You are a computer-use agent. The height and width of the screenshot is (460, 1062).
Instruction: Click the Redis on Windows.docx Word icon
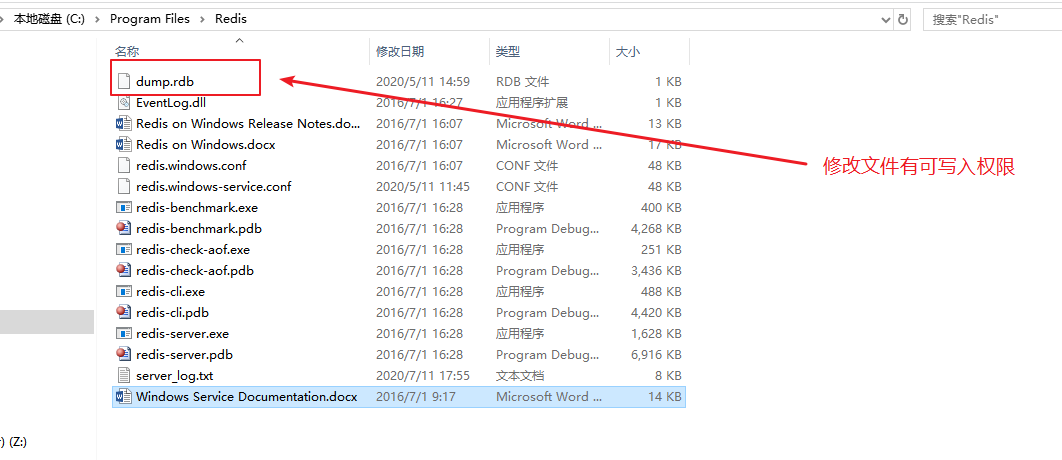tap(123, 145)
